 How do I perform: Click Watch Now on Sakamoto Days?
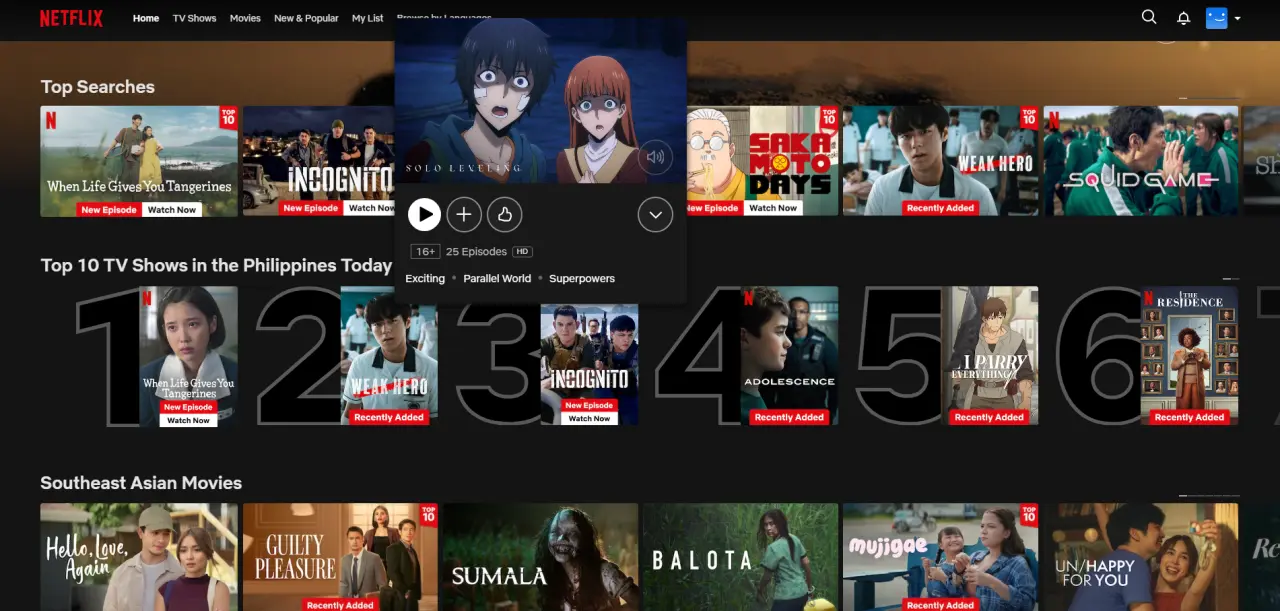[774, 209]
